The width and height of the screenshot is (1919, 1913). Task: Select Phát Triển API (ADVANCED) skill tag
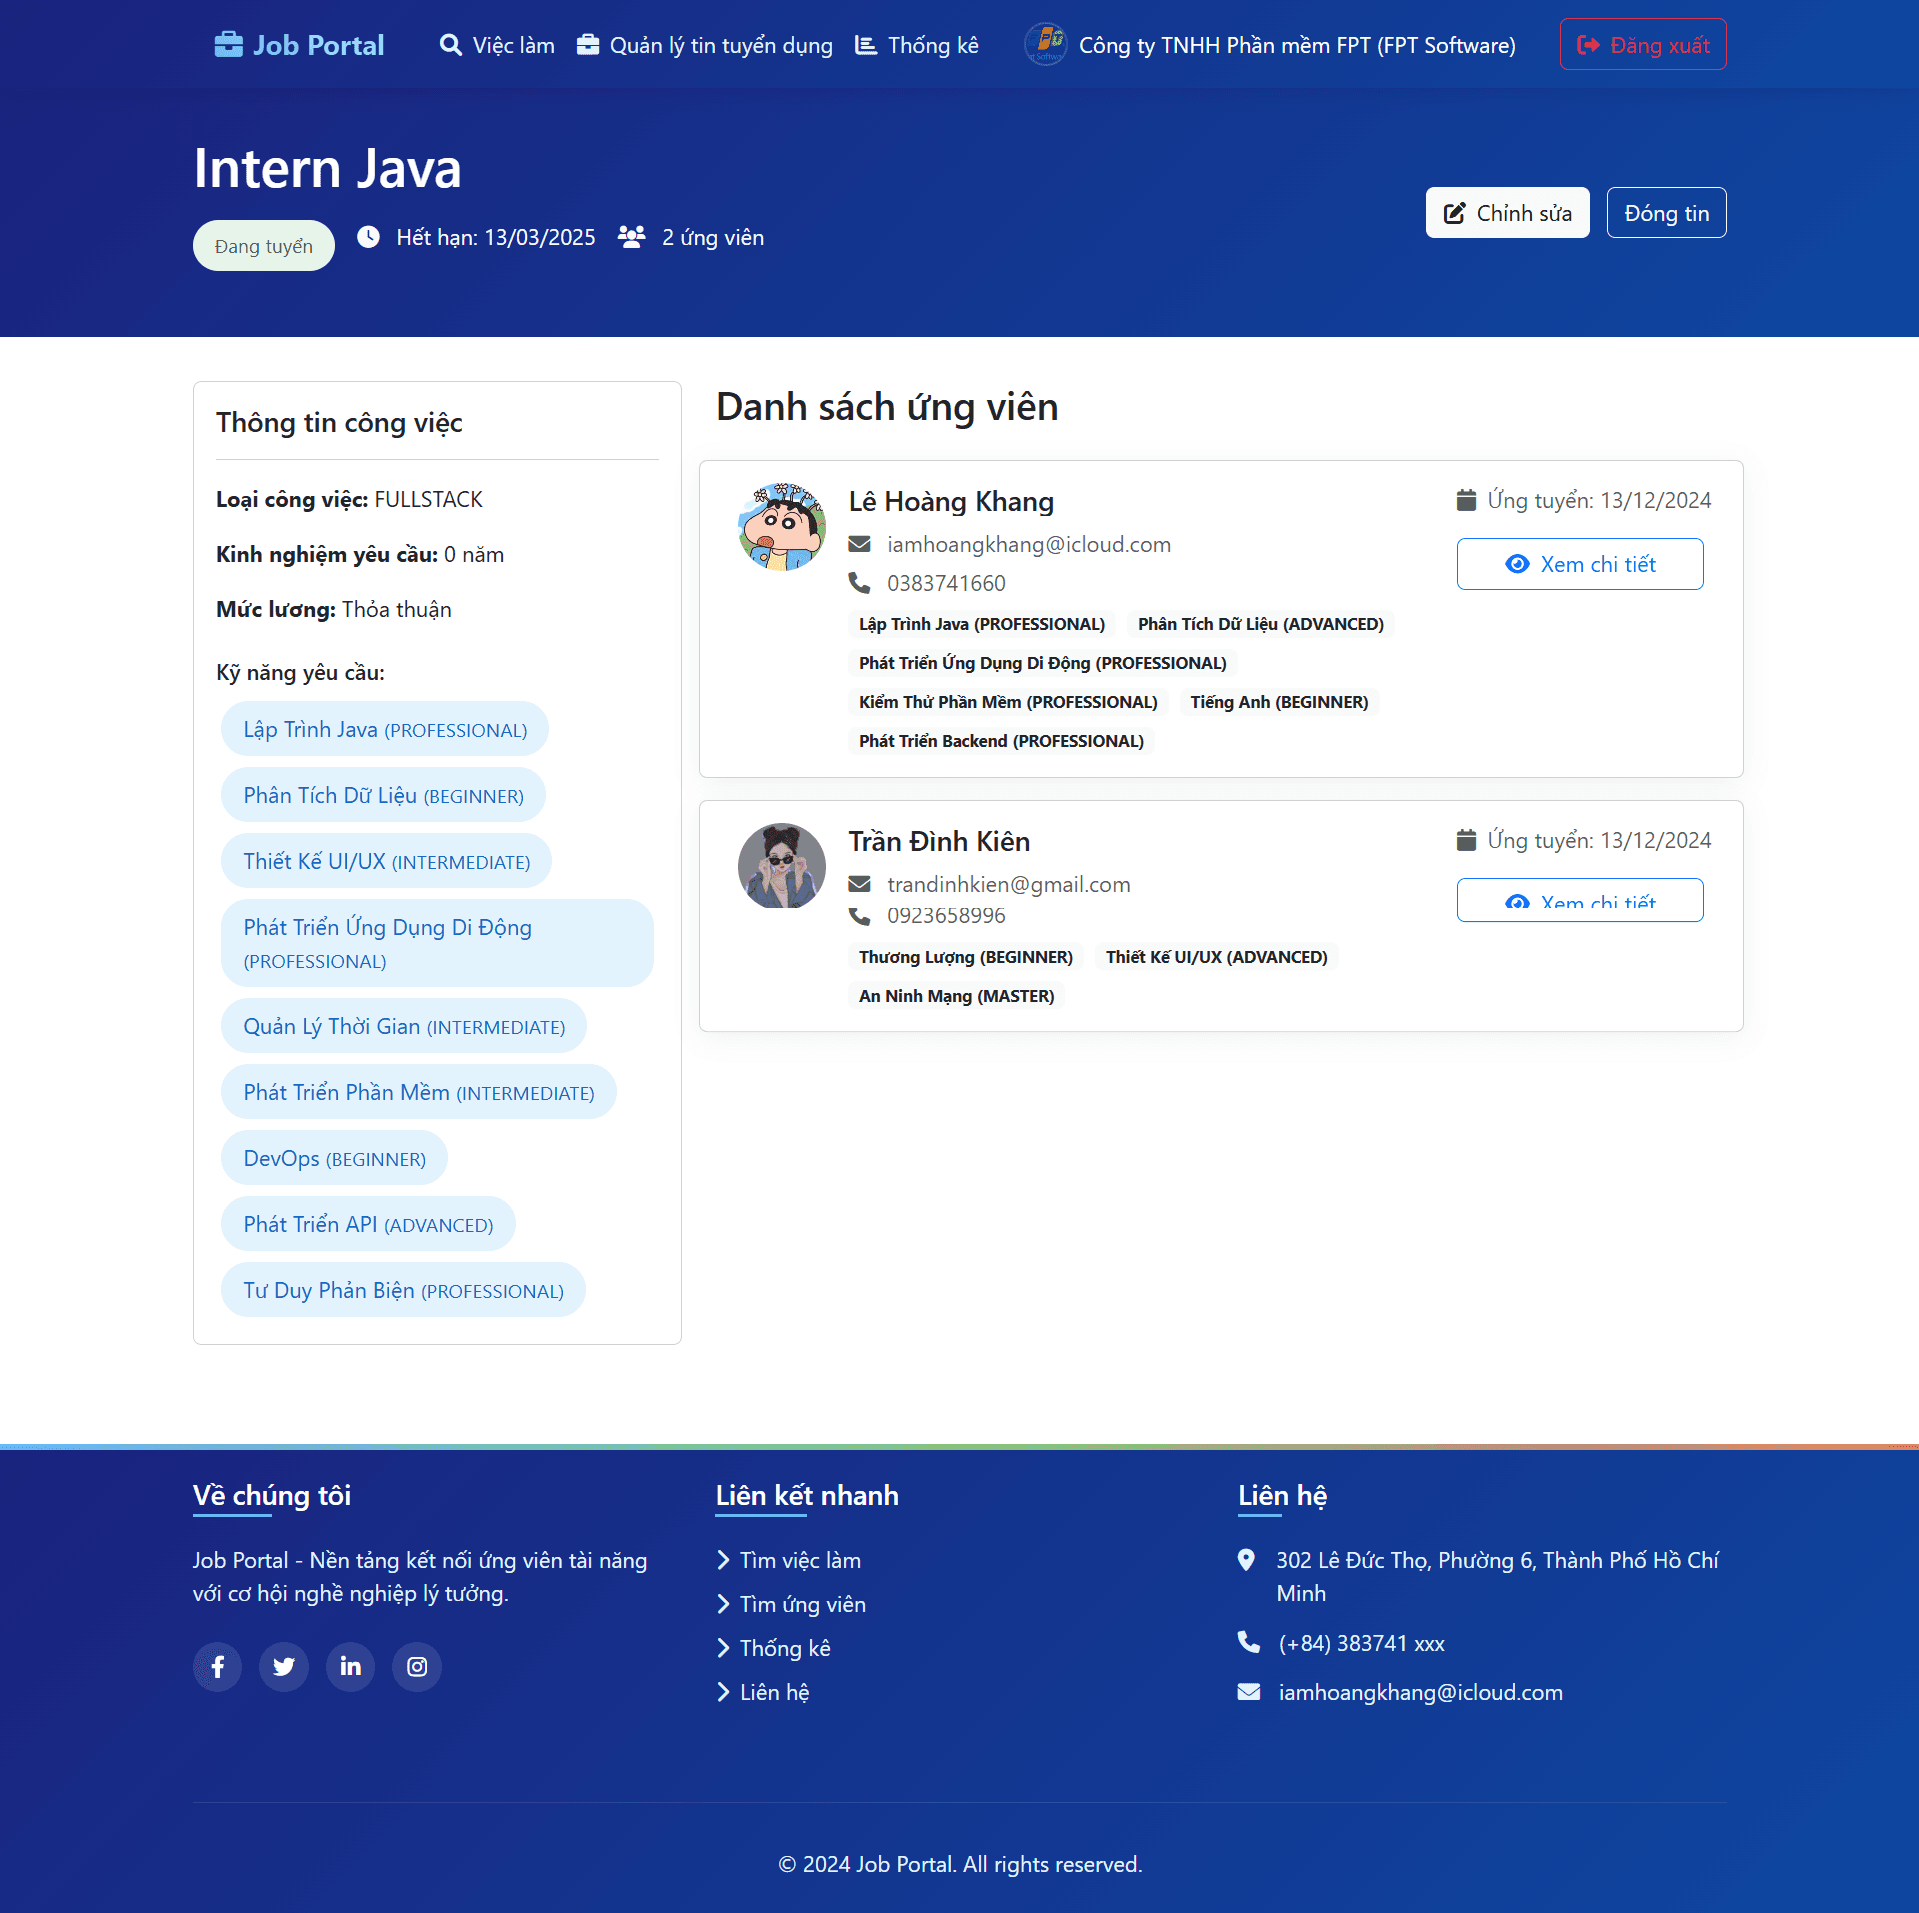[368, 1224]
